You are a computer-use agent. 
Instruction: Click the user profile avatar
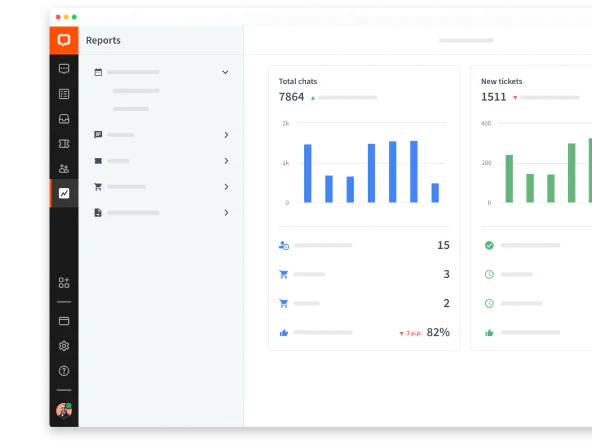point(64,410)
